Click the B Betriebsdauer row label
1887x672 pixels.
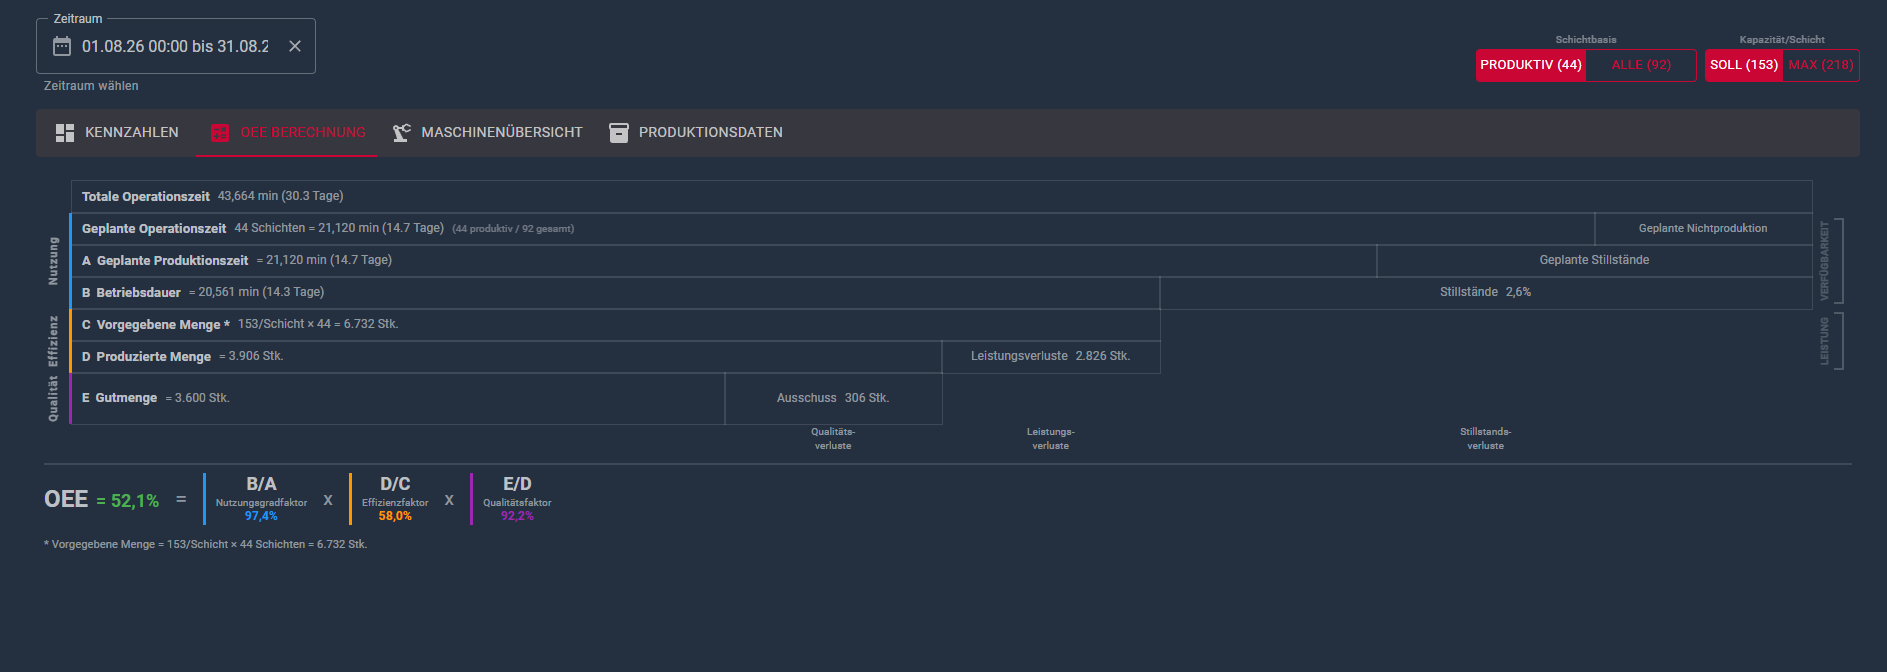tap(131, 293)
